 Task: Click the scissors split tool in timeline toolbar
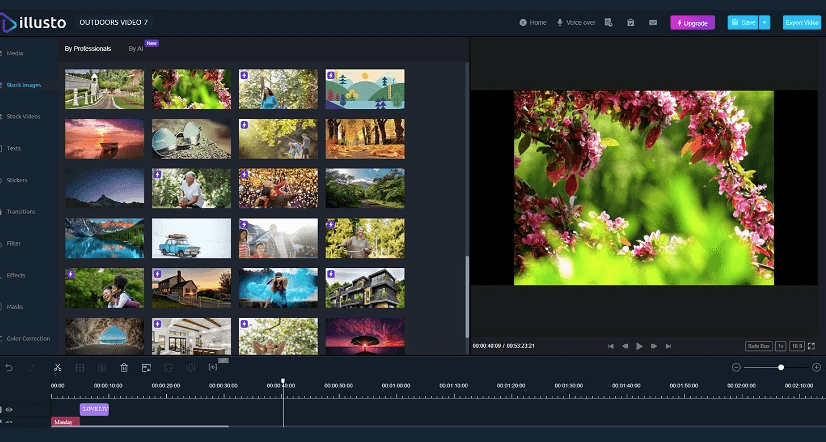pos(58,368)
